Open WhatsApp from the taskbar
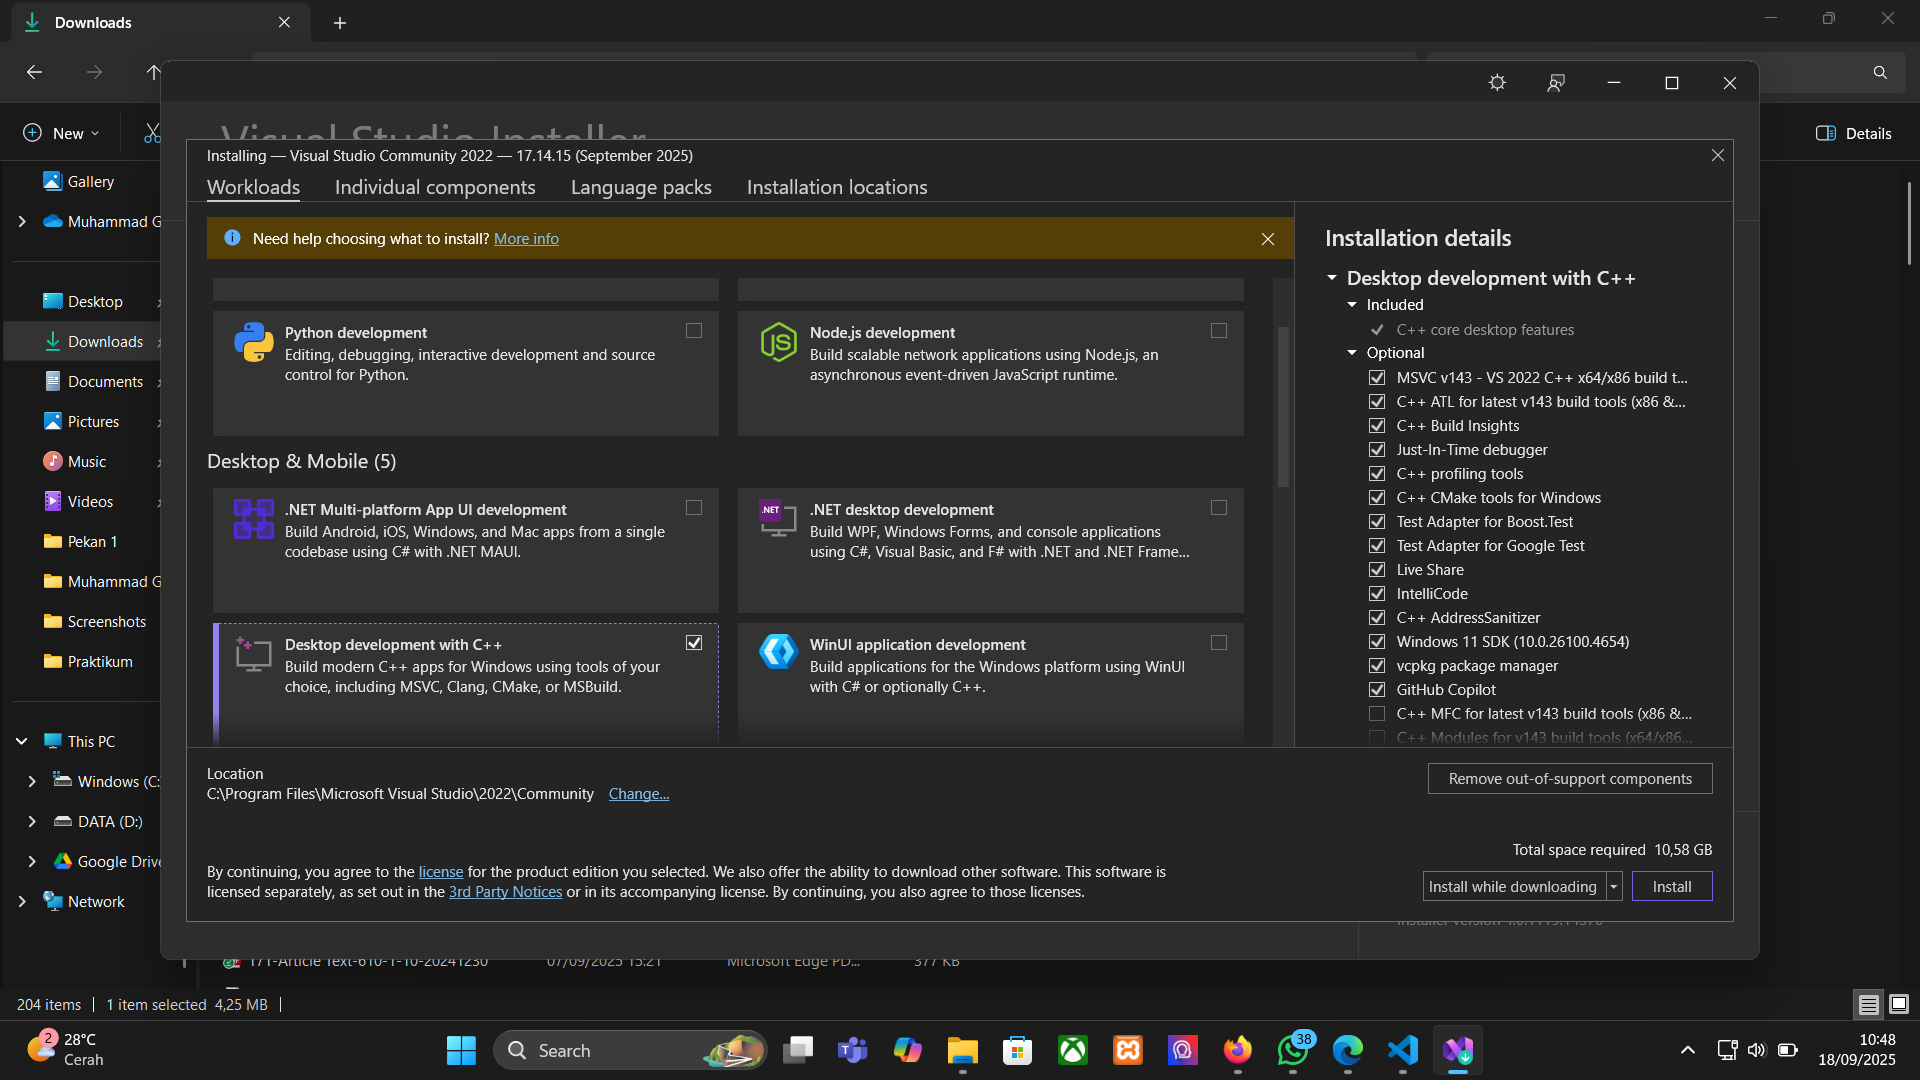The image size is (1920, 1080). coord(1292,1050)
